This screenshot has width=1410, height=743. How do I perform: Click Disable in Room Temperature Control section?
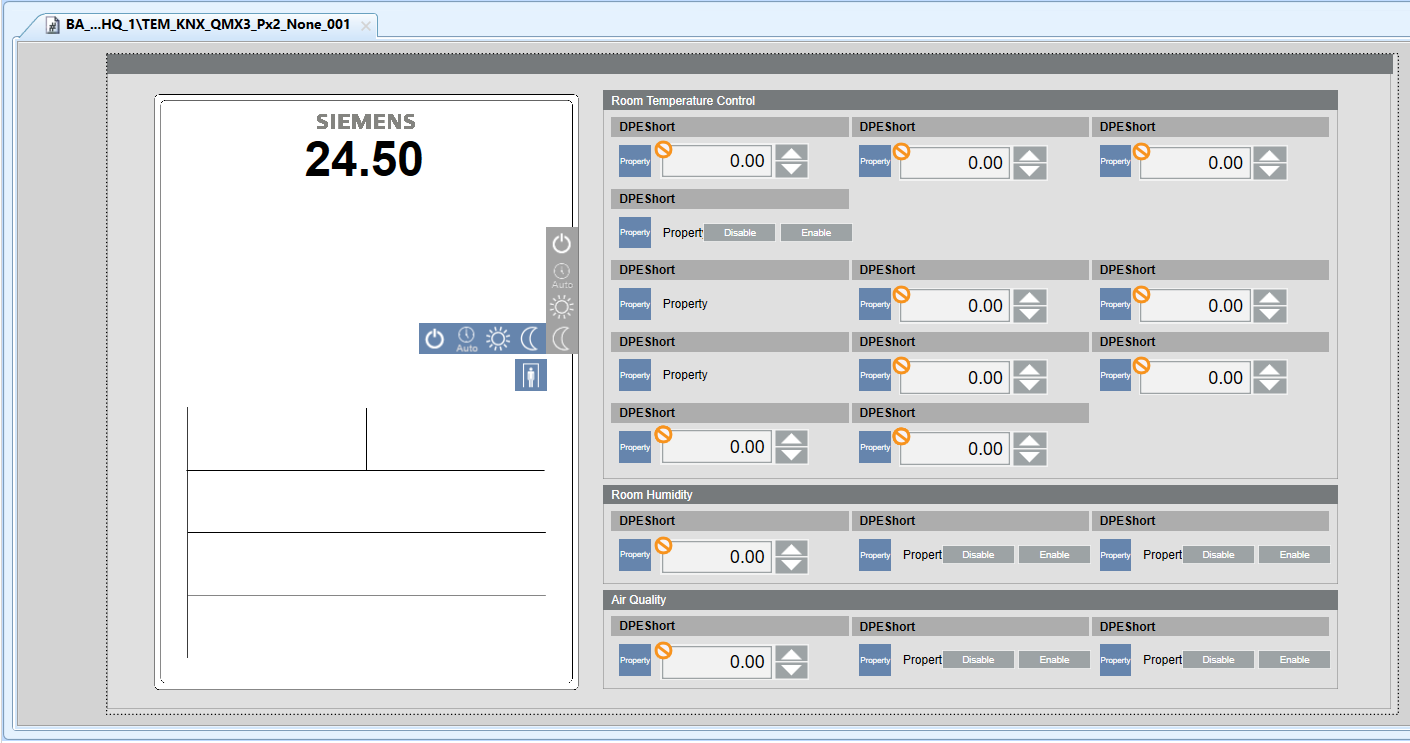[x=740, y=233]
